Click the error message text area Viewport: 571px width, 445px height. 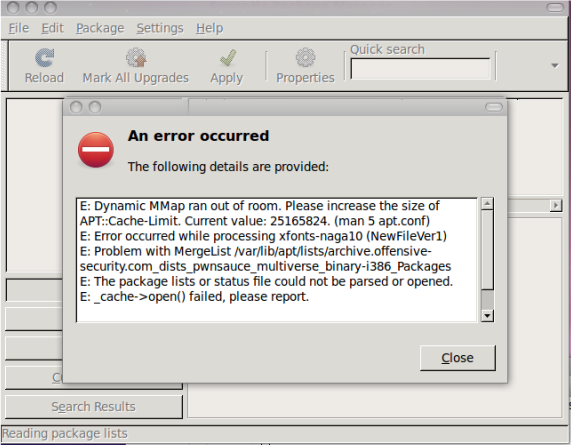point(277,260)
